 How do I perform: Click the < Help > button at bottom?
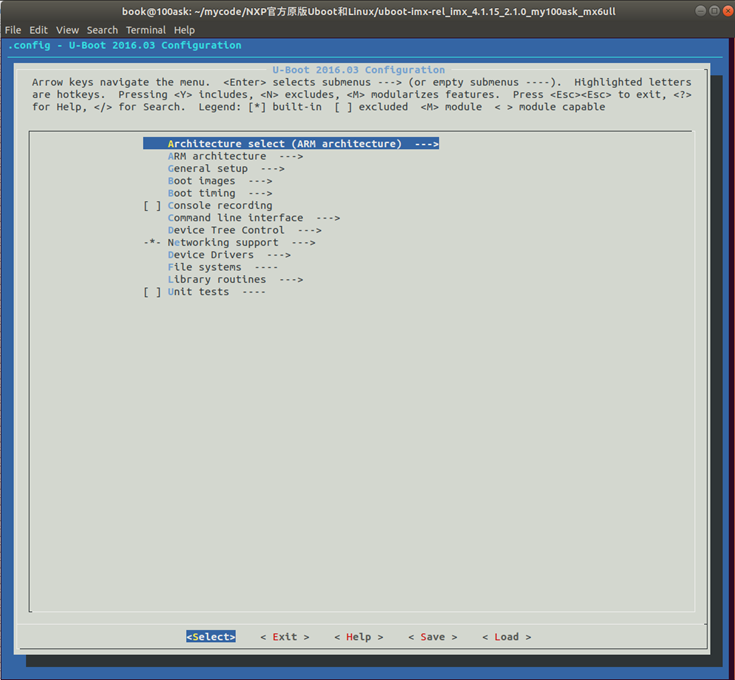[359, 636]
